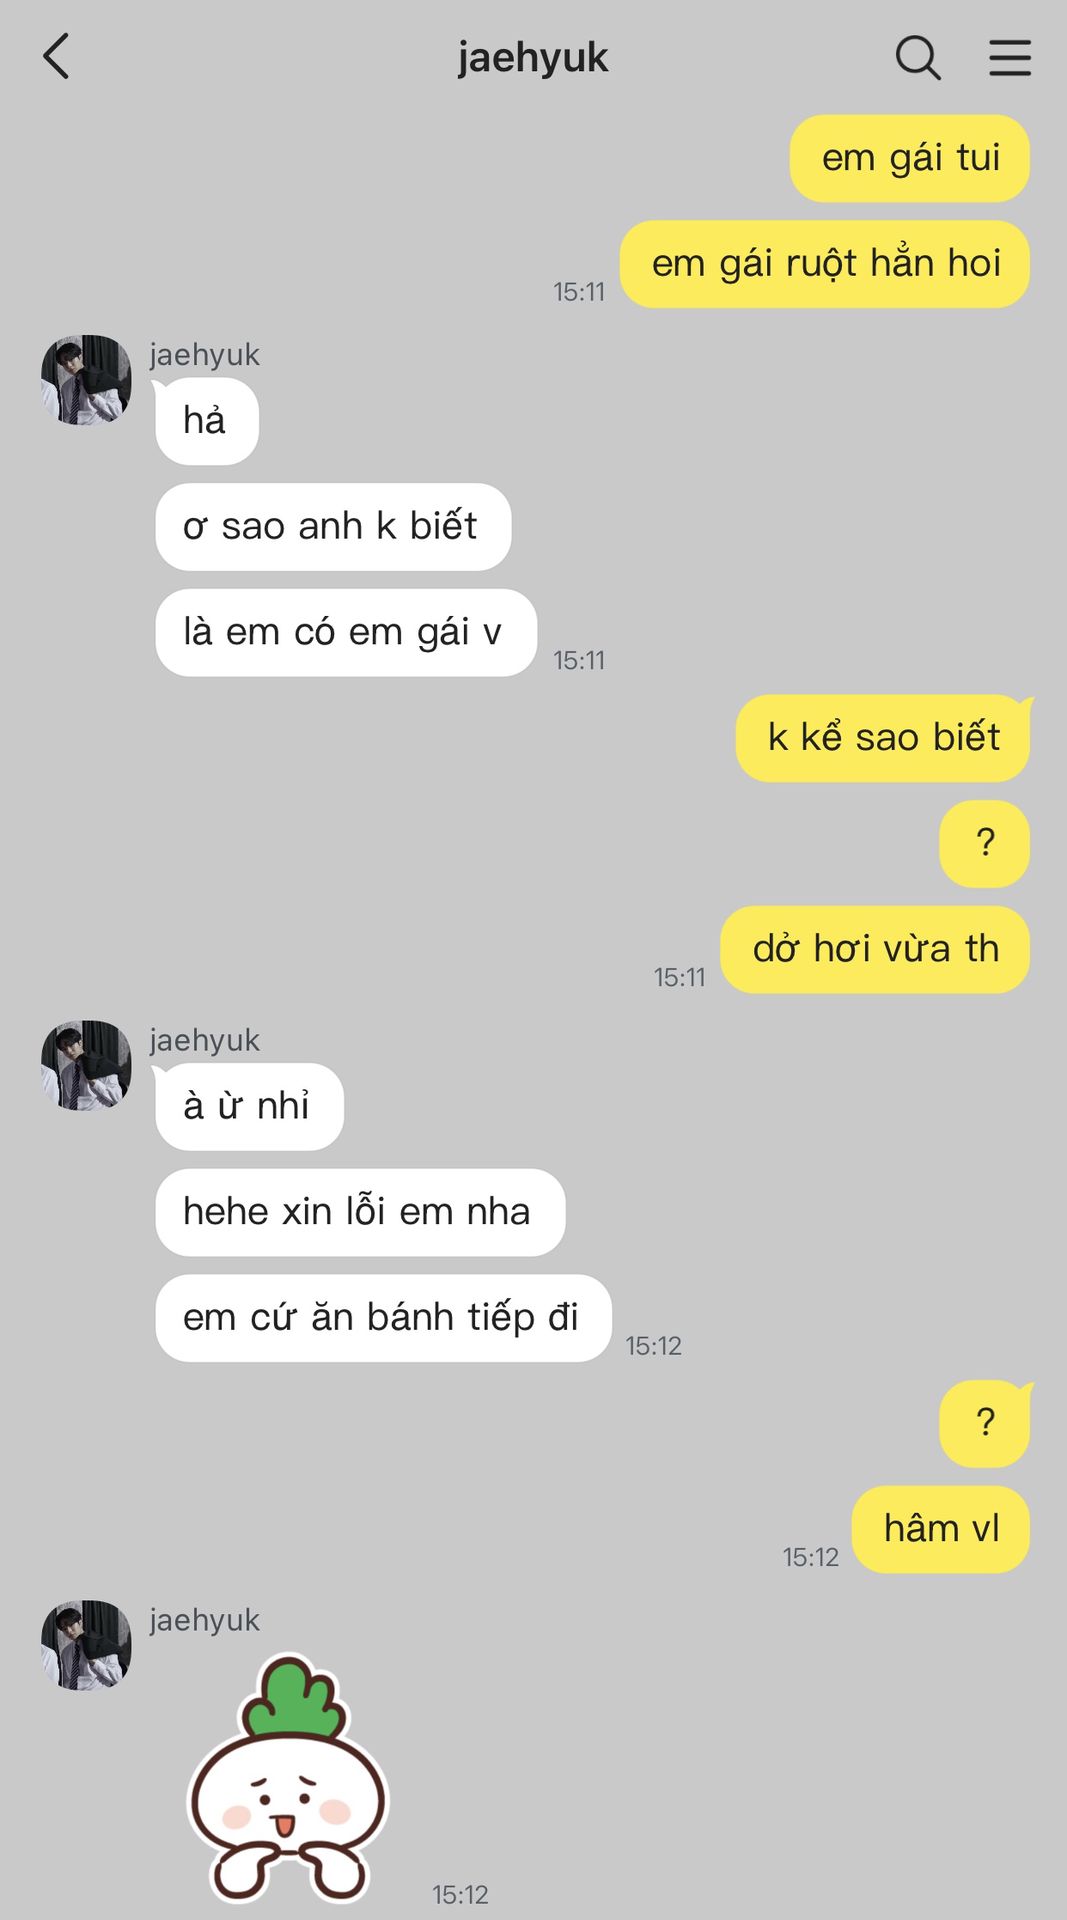Select the yellow bubble "hâm vl"
The width and height of the screenshot is (1067, 1920).
pyautogui.click(x=941, y=1529)
